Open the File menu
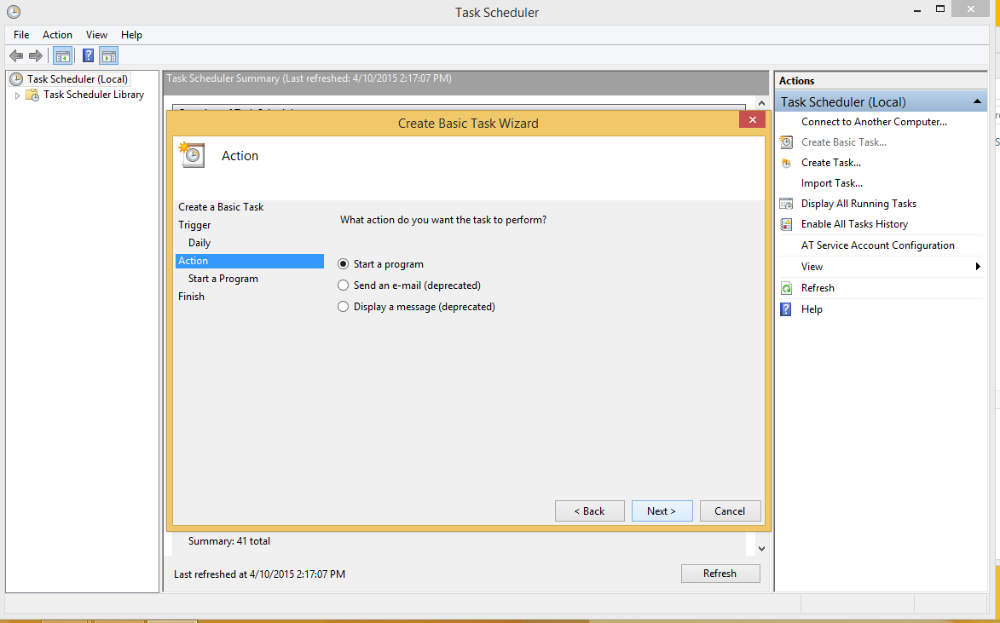 click(x=21, y=34)
